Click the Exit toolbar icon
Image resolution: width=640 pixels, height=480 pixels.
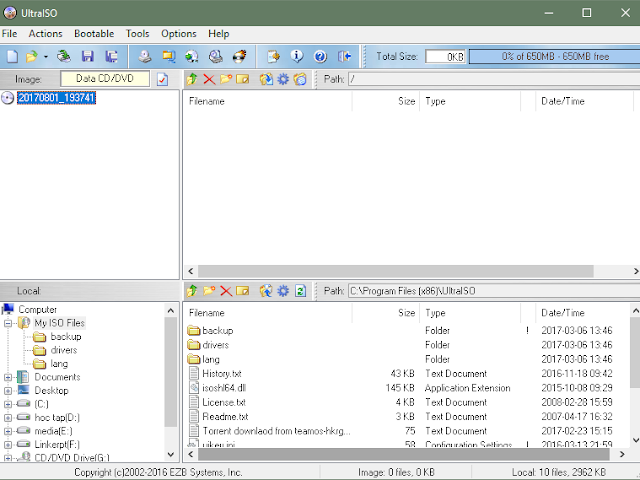344,56
